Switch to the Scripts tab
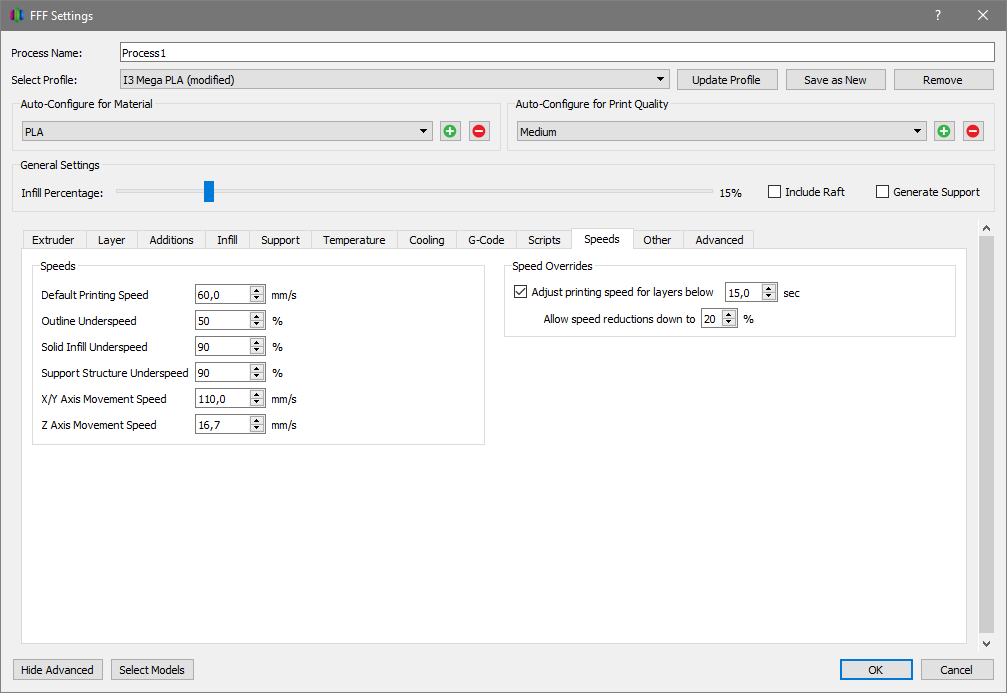The width and height of the screenshot is (1007, 693). click(x=544, y=240)
